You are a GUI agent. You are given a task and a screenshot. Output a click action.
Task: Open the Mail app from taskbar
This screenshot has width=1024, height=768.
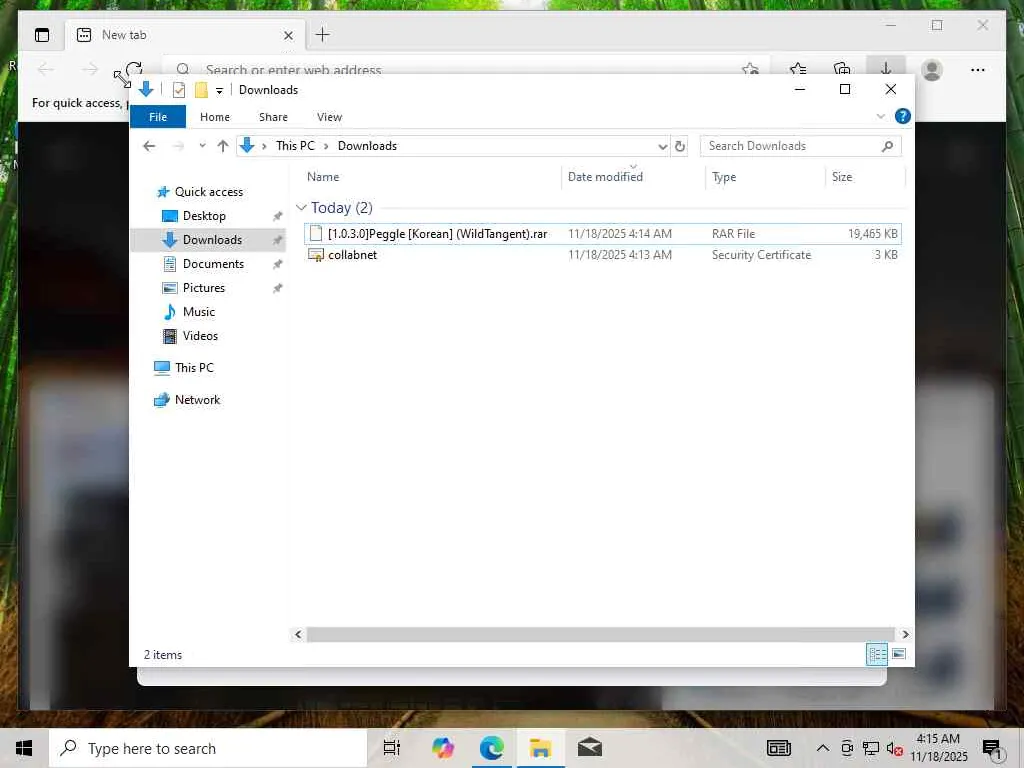coord(590,748)
